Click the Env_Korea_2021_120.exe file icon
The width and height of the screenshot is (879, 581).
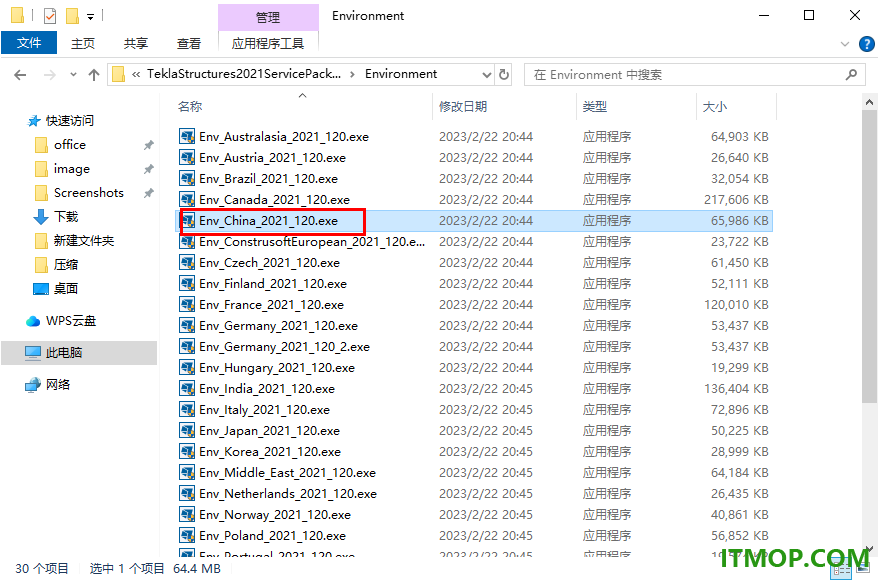click(187, 451)
